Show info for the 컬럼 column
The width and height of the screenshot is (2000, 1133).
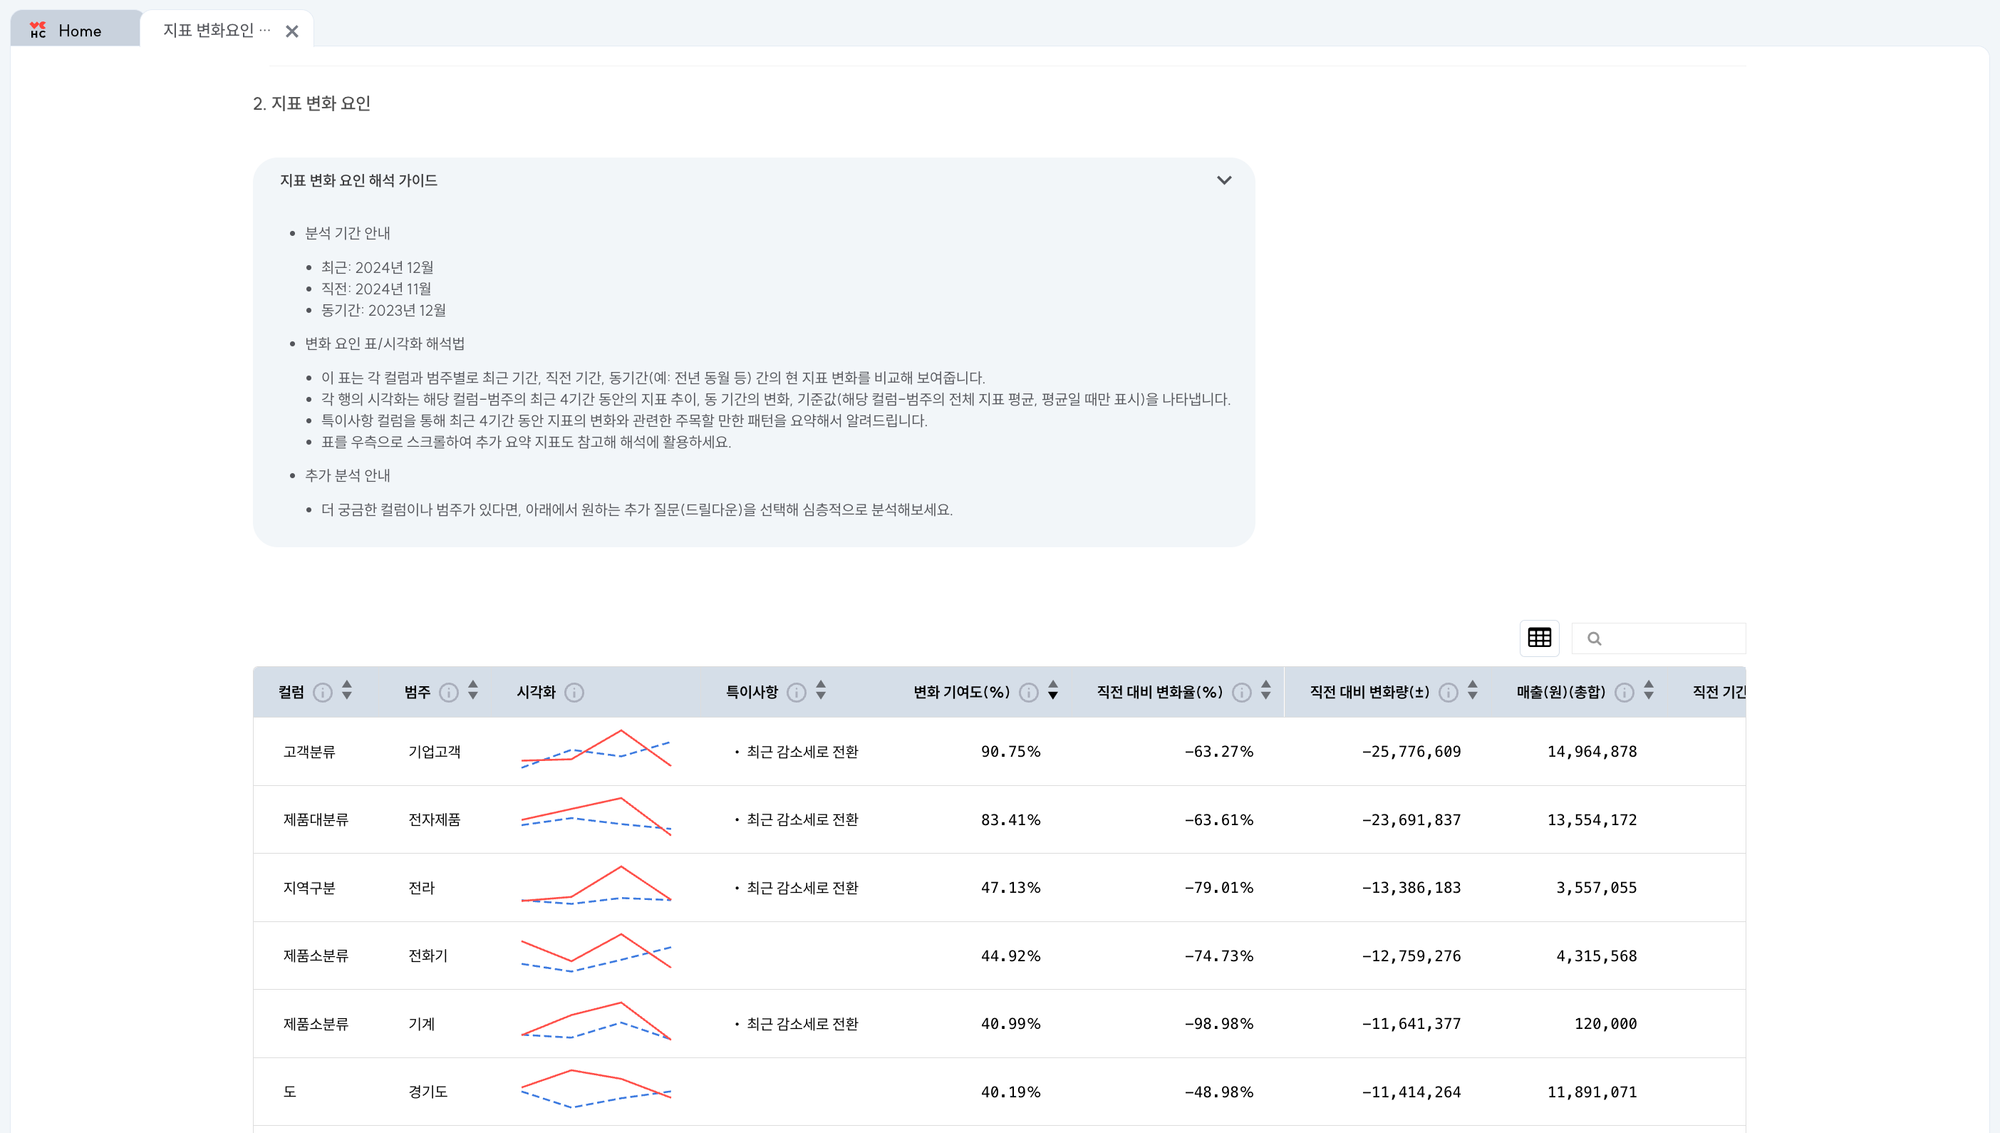click(x=322, y=692)
